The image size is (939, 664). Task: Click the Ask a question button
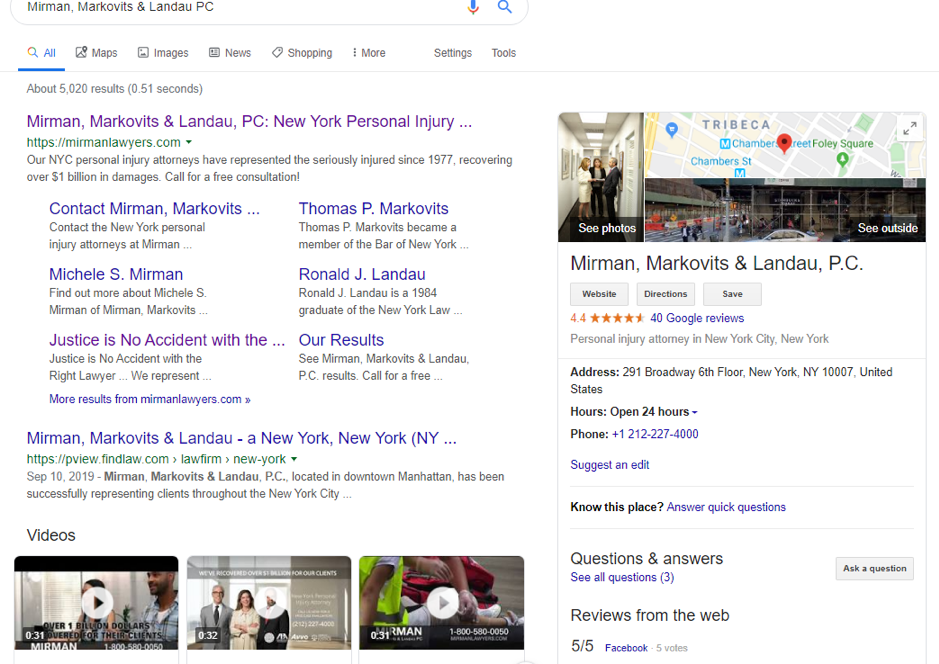click(875, 568)
